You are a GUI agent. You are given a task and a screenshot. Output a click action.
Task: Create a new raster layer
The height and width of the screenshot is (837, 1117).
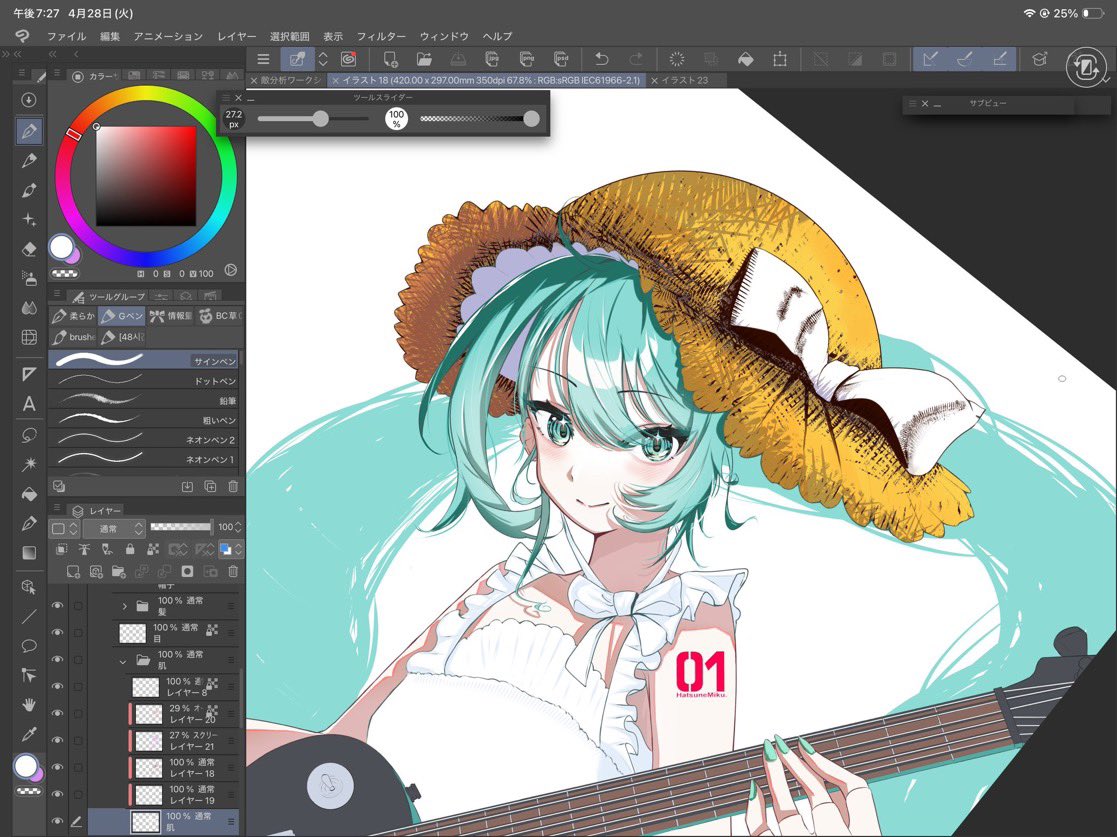[73, 571]
